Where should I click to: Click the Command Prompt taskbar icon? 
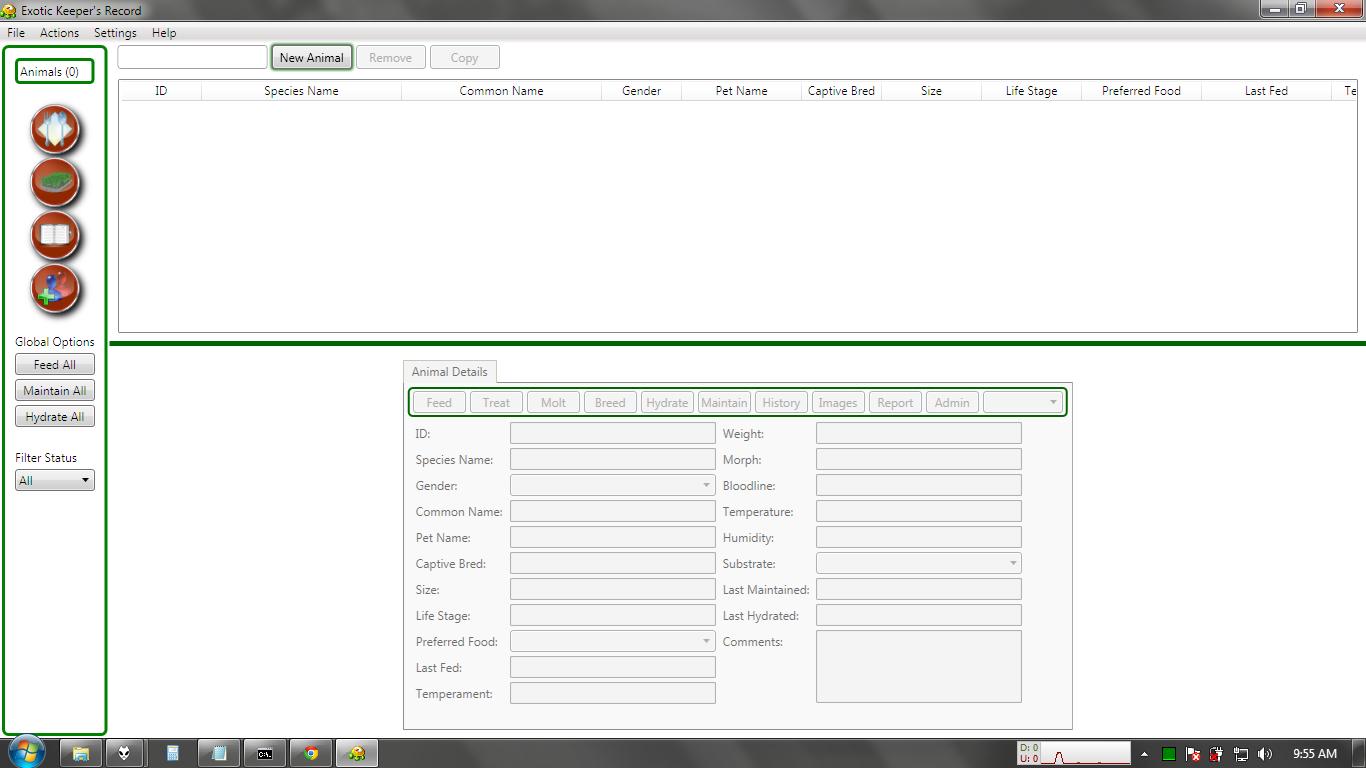(x=265, y=753)
